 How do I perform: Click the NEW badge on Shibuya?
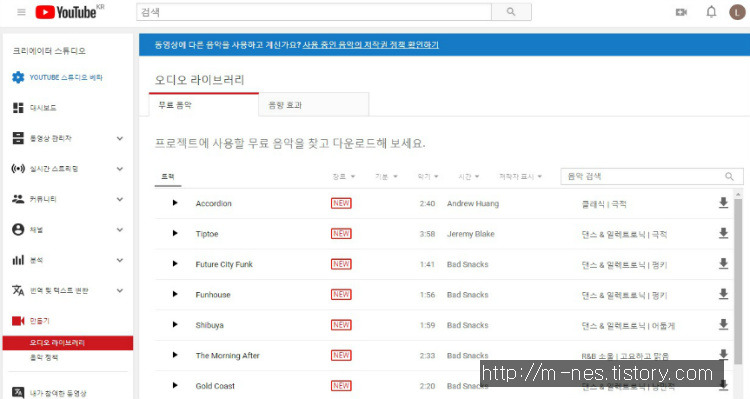(341, 325)
